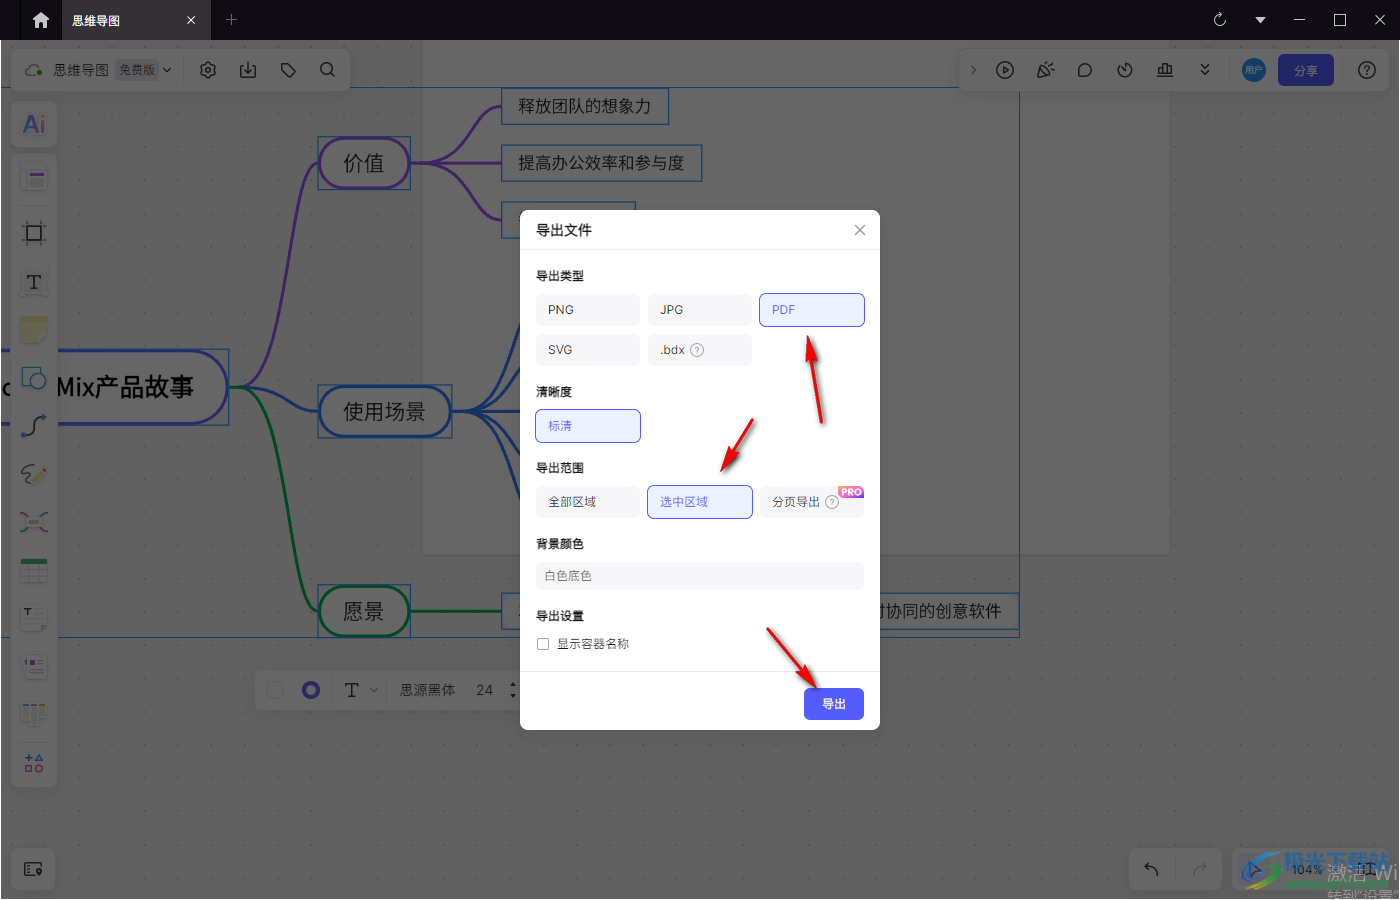Screen dimensions: 1400x900
Task: Open the 用户 avatar menu
Action: [1254, 70]
